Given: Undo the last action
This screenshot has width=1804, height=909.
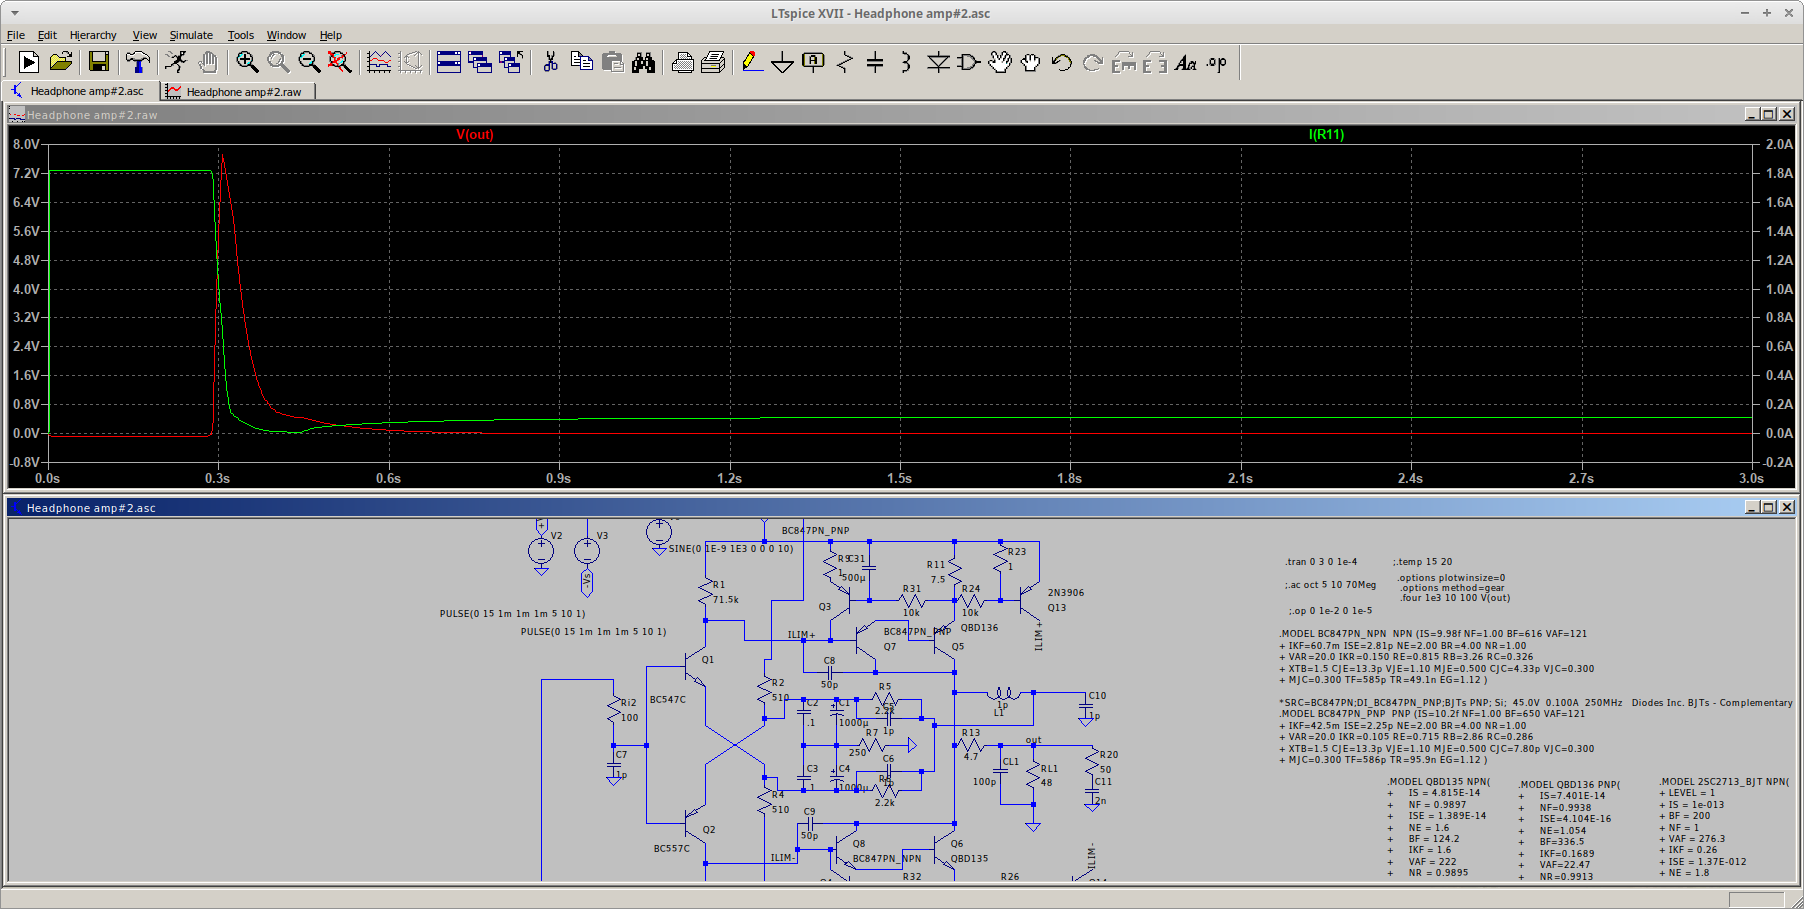Looking at the screenshot, I should pos(1061,62).
